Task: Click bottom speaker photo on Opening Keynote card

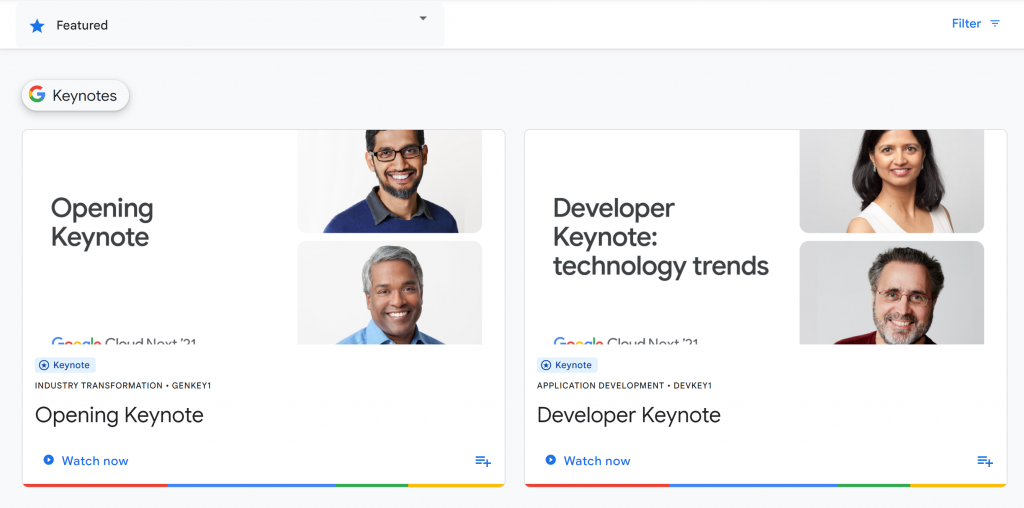Action: (x=390, y=293)
